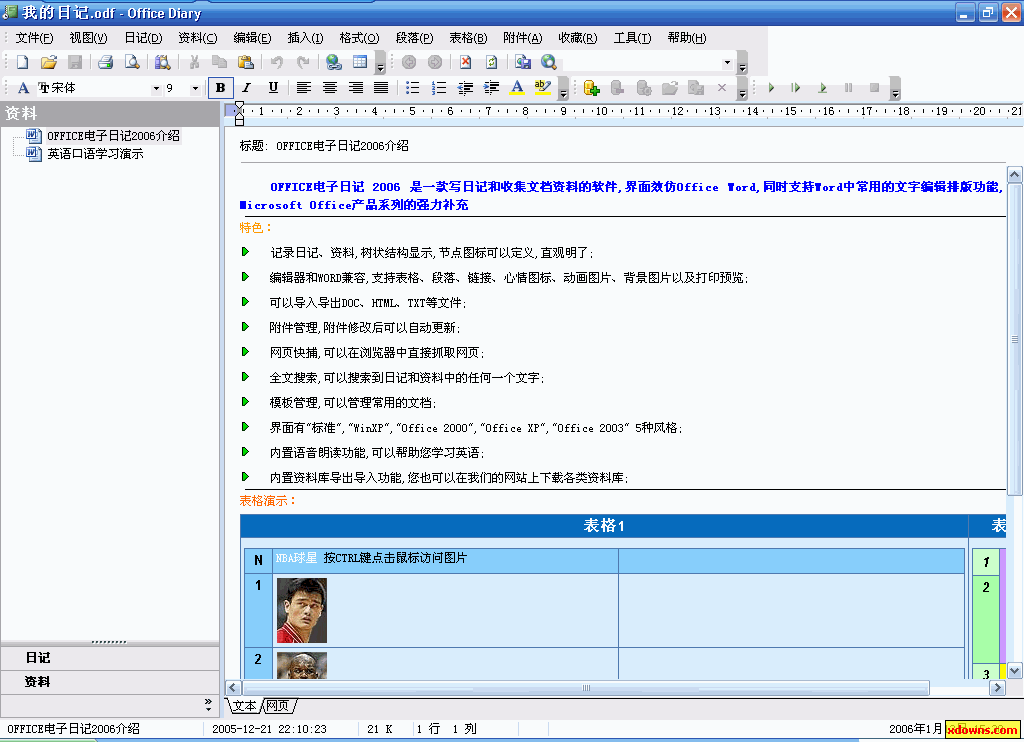Expand the web toolbar options arrow
This screenshot has width=1024, height=742.
(x=742, y=65)
